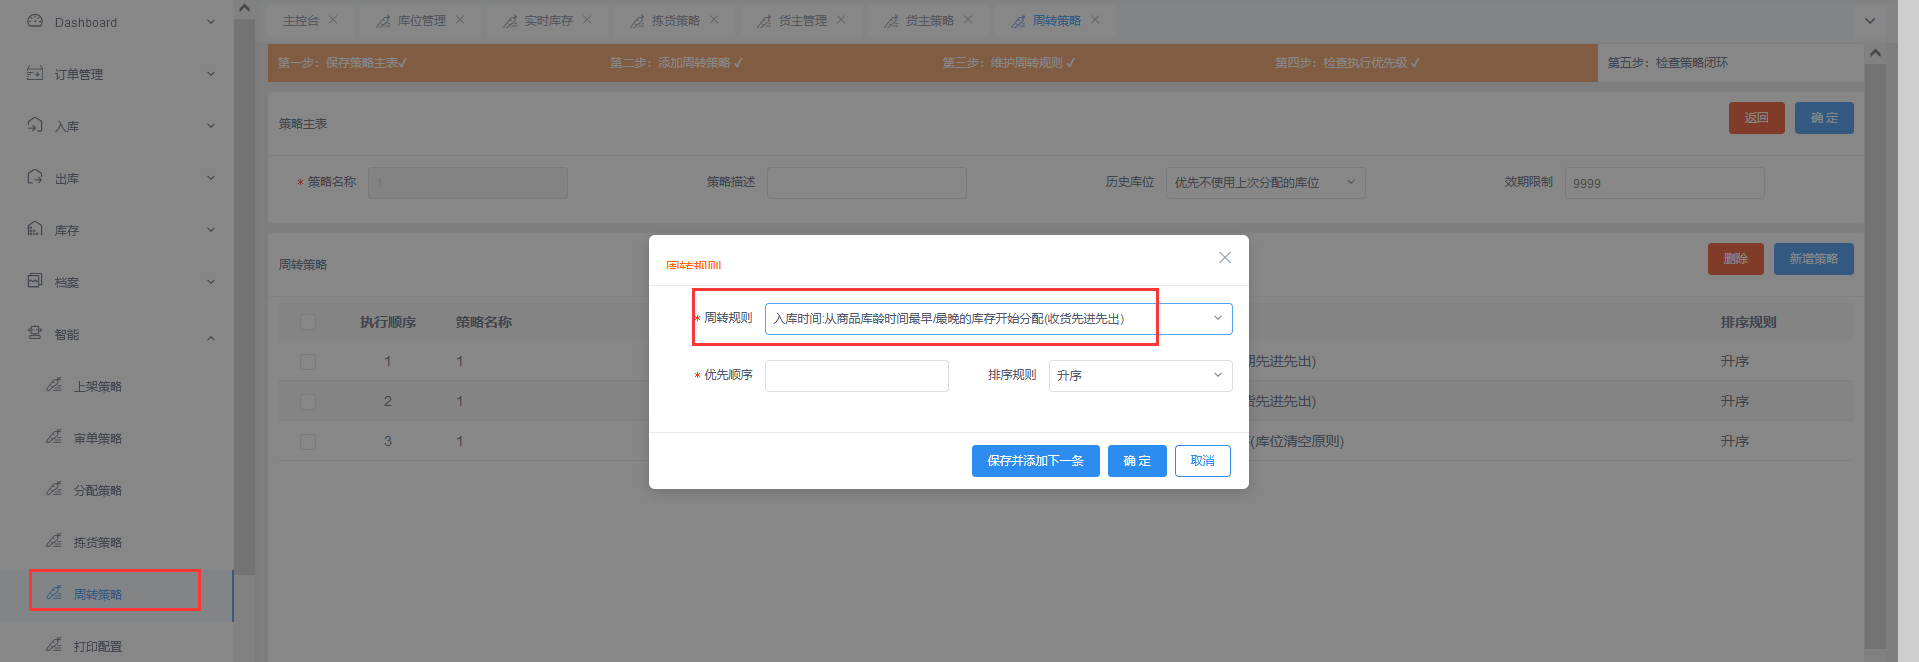Switch to the 实时库存 tab
The width and height of the screenshot is (1919, 662).
pos(548,20)
